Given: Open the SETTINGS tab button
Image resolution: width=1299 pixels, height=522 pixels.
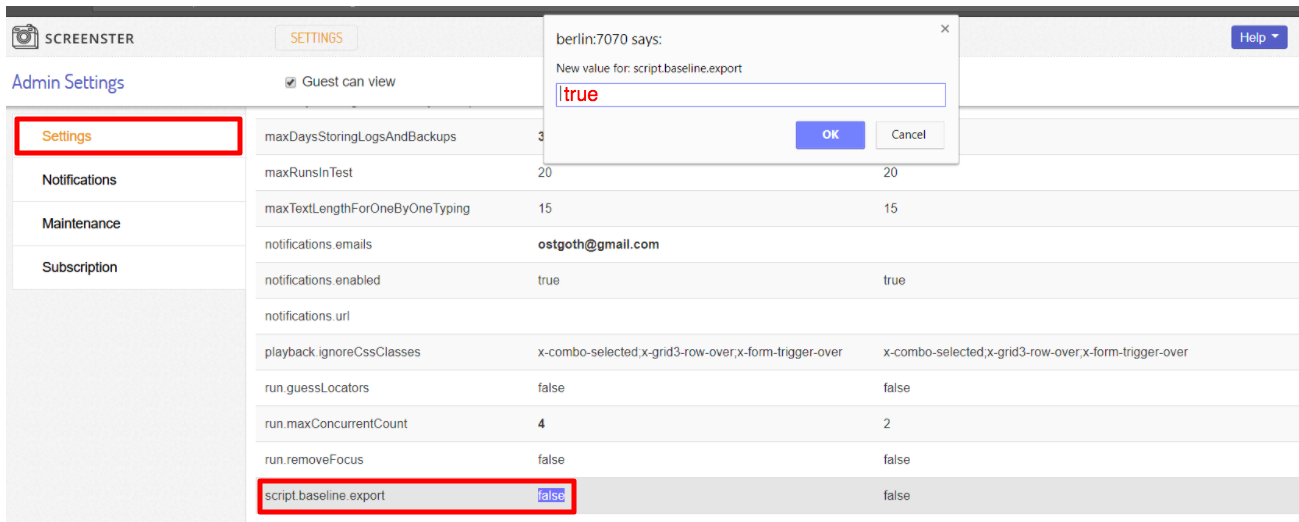Looking at the screenshot, I should click(x=316, y=38).
